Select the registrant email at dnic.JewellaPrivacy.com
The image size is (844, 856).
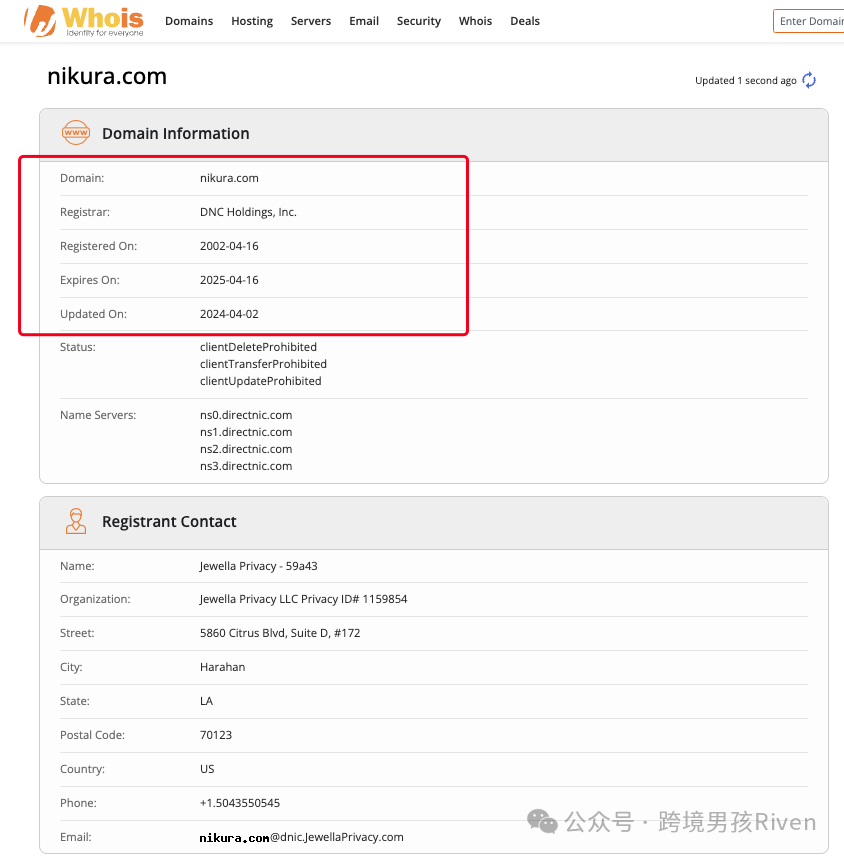pyautogui.click(x=301, y=837)
